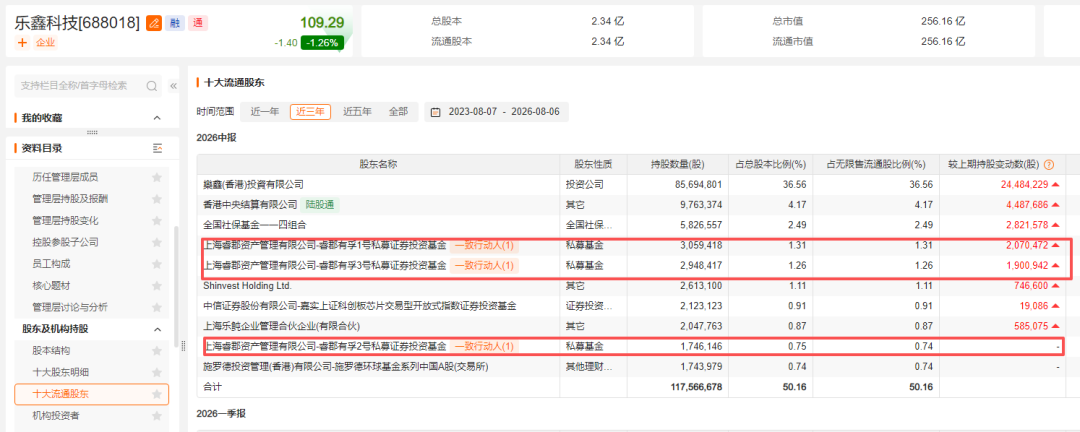Open 管理层持股变化 in the directory
Viewport: 1080px width, 432px height.
65,220
